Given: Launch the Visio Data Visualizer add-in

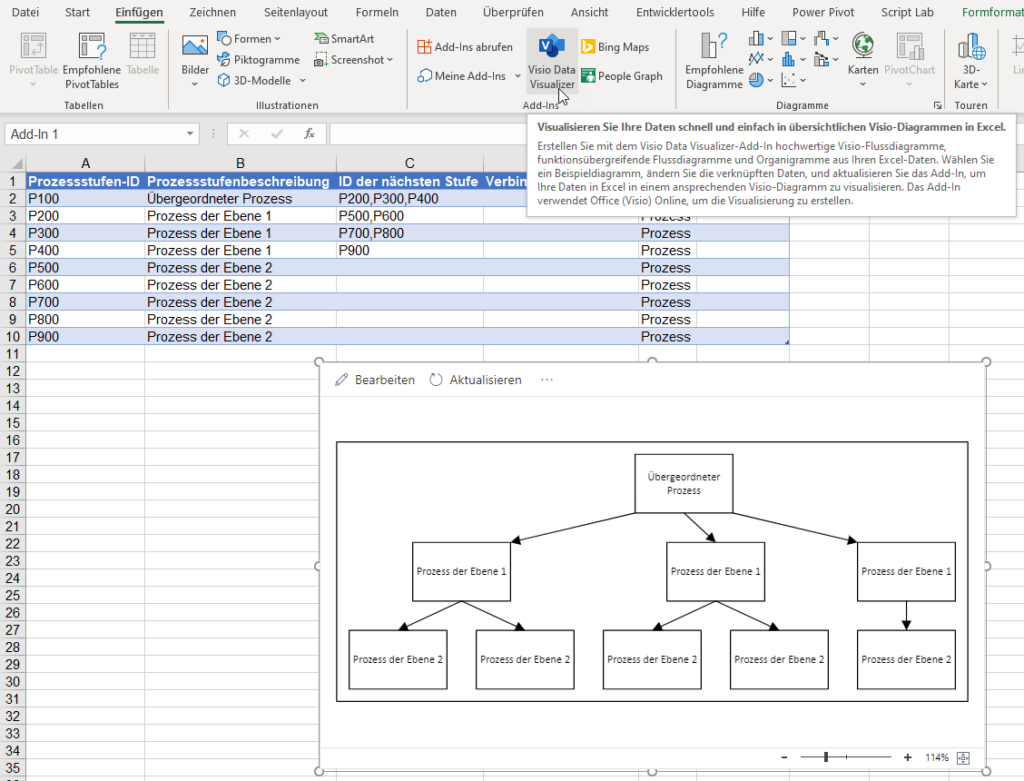Looking at the screenshot, I should point(551,60).
